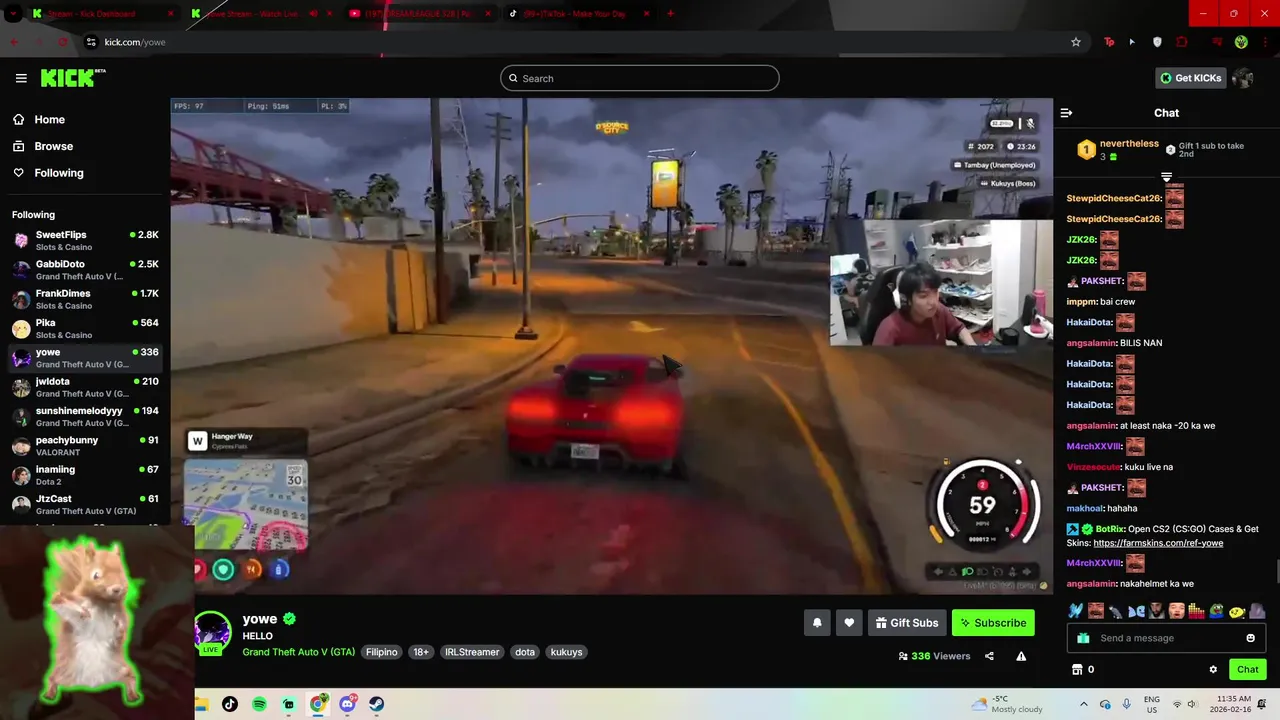
Task: Open Spotify from the taskbar
Action: (x=259, y=704)
